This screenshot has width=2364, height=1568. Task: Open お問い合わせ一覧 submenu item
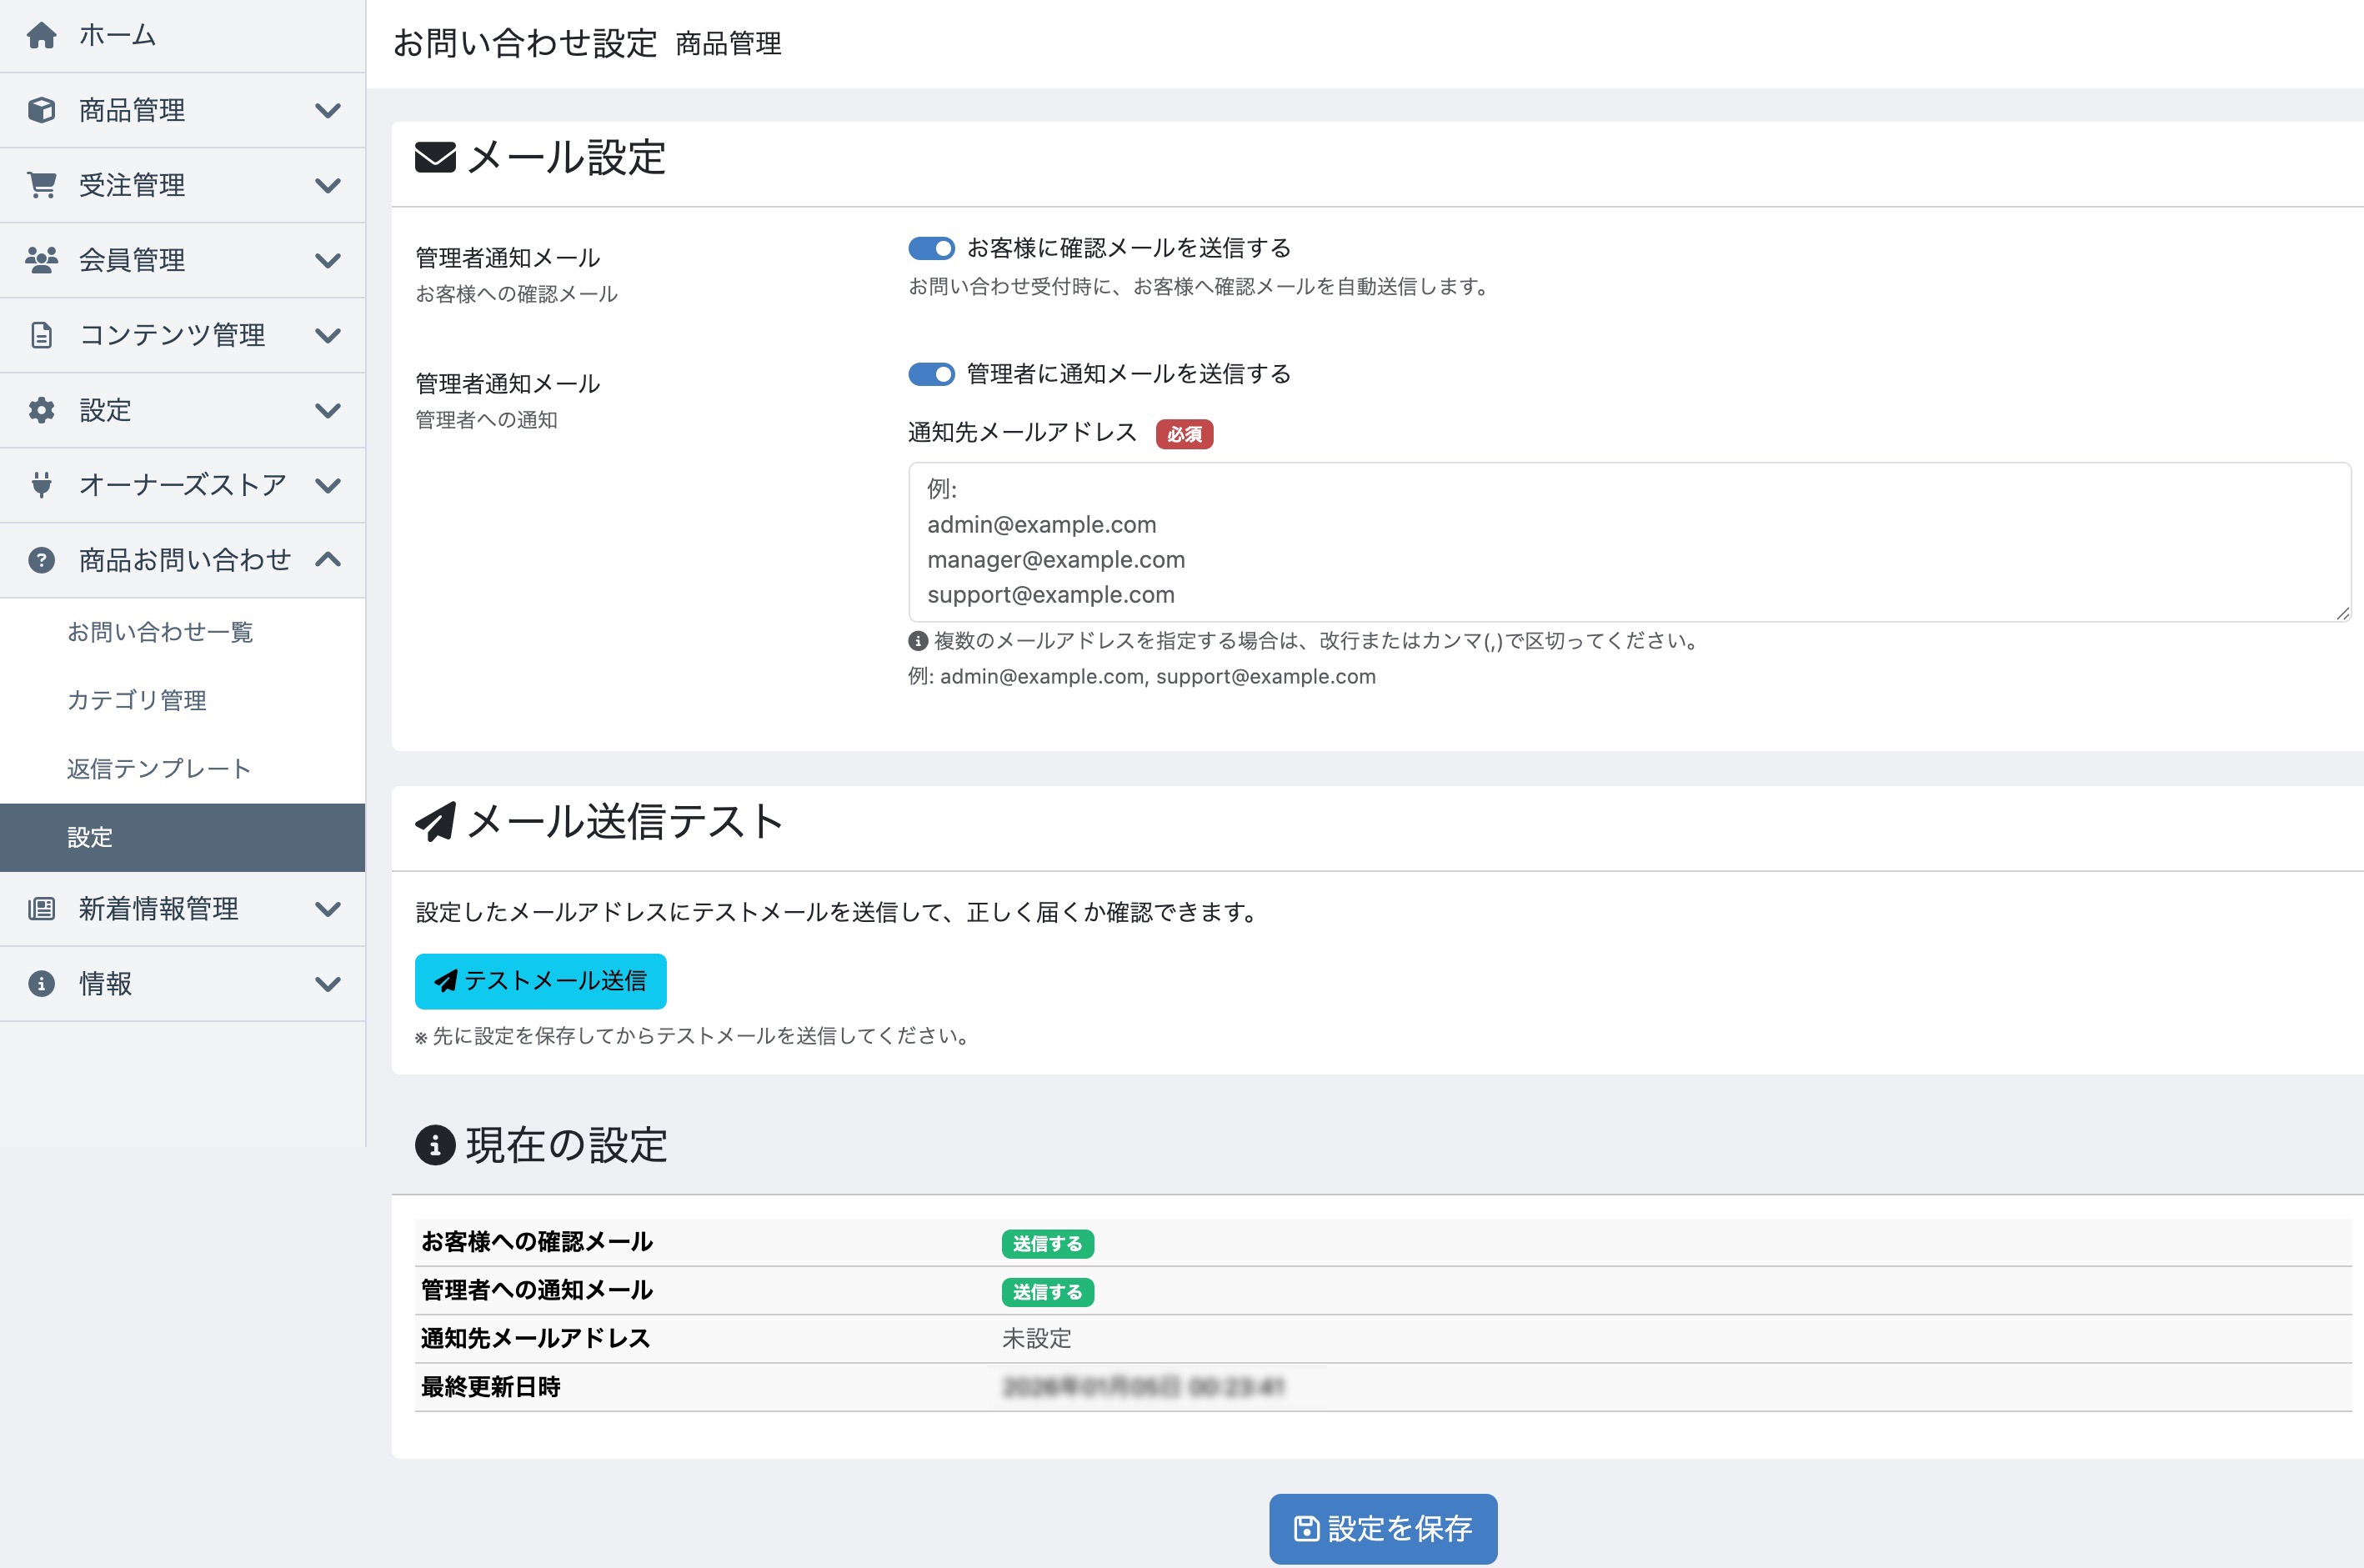(183, 633)
